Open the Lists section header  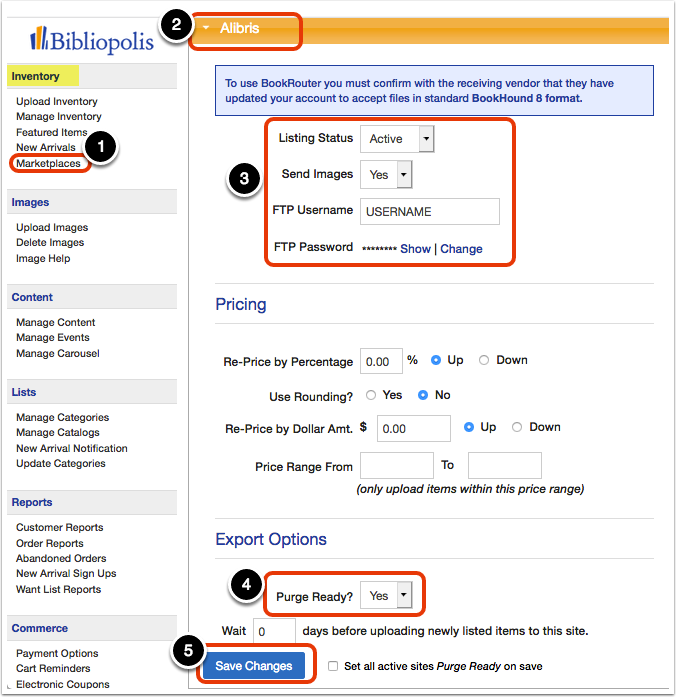point(92,392)
